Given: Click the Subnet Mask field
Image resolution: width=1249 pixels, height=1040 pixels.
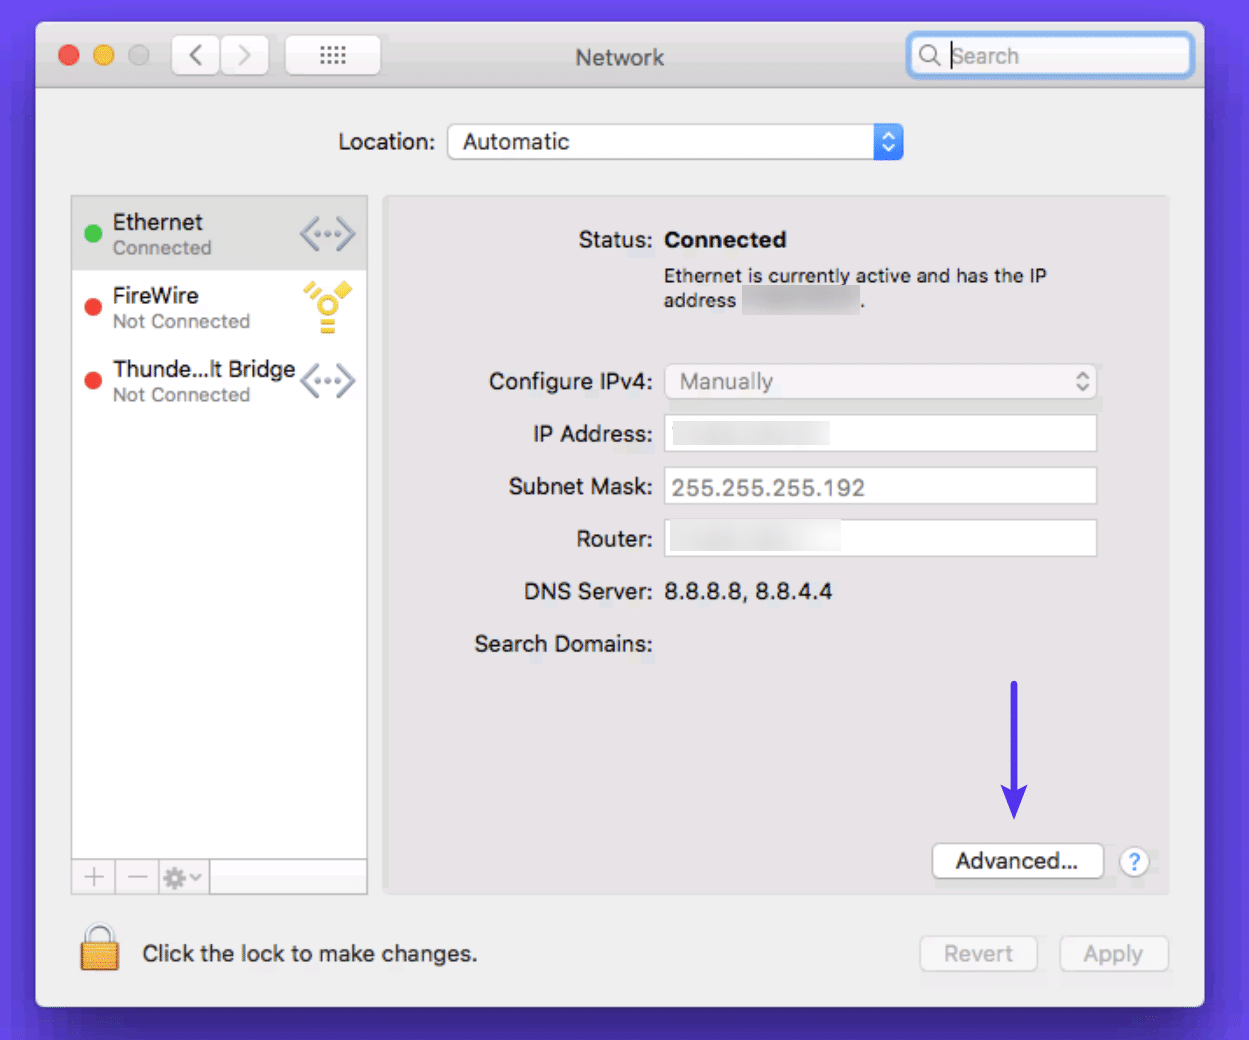Looking at the screenshot, I should click(x=880, y=486).
